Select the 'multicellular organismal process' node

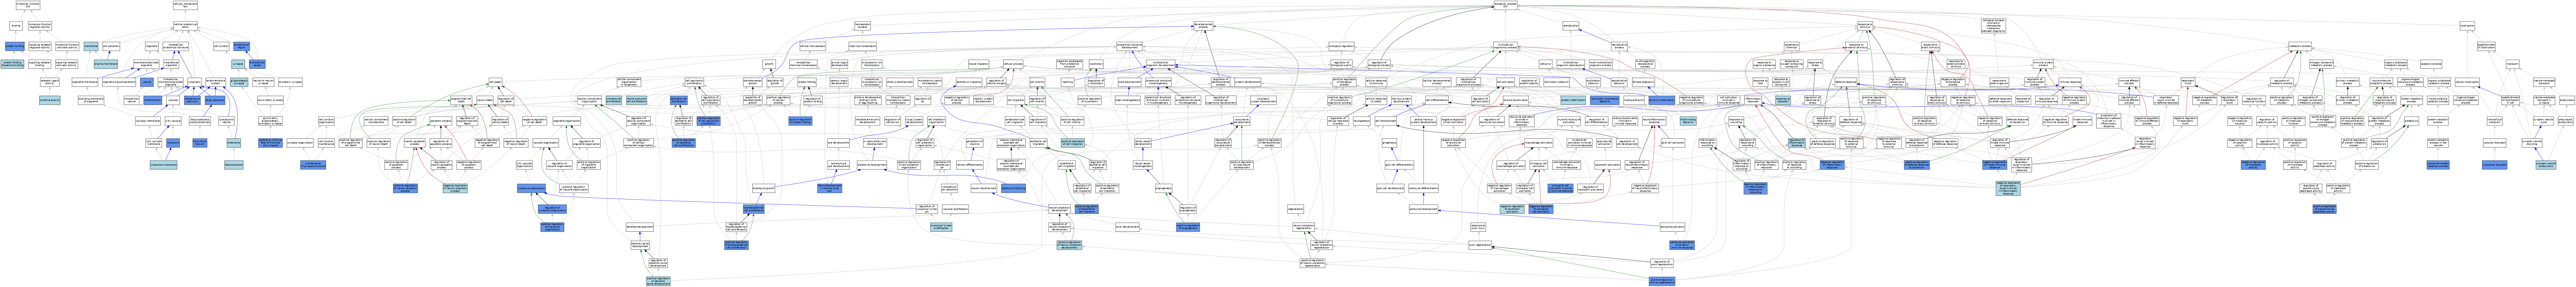pyautogui.click(x=1506, y=46)
